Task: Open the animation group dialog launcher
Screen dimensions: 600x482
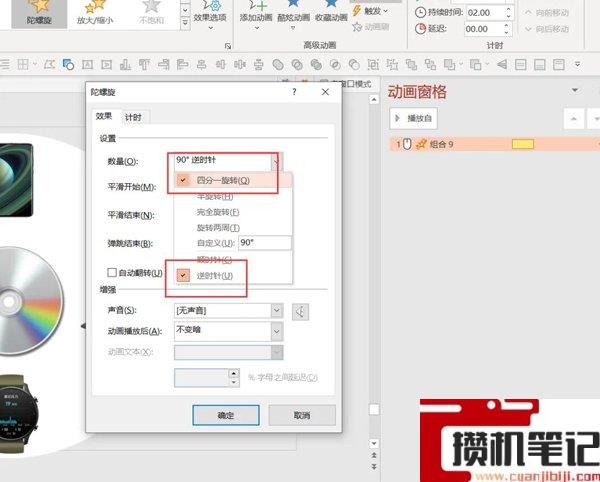Action: click(x=228, y=46)
